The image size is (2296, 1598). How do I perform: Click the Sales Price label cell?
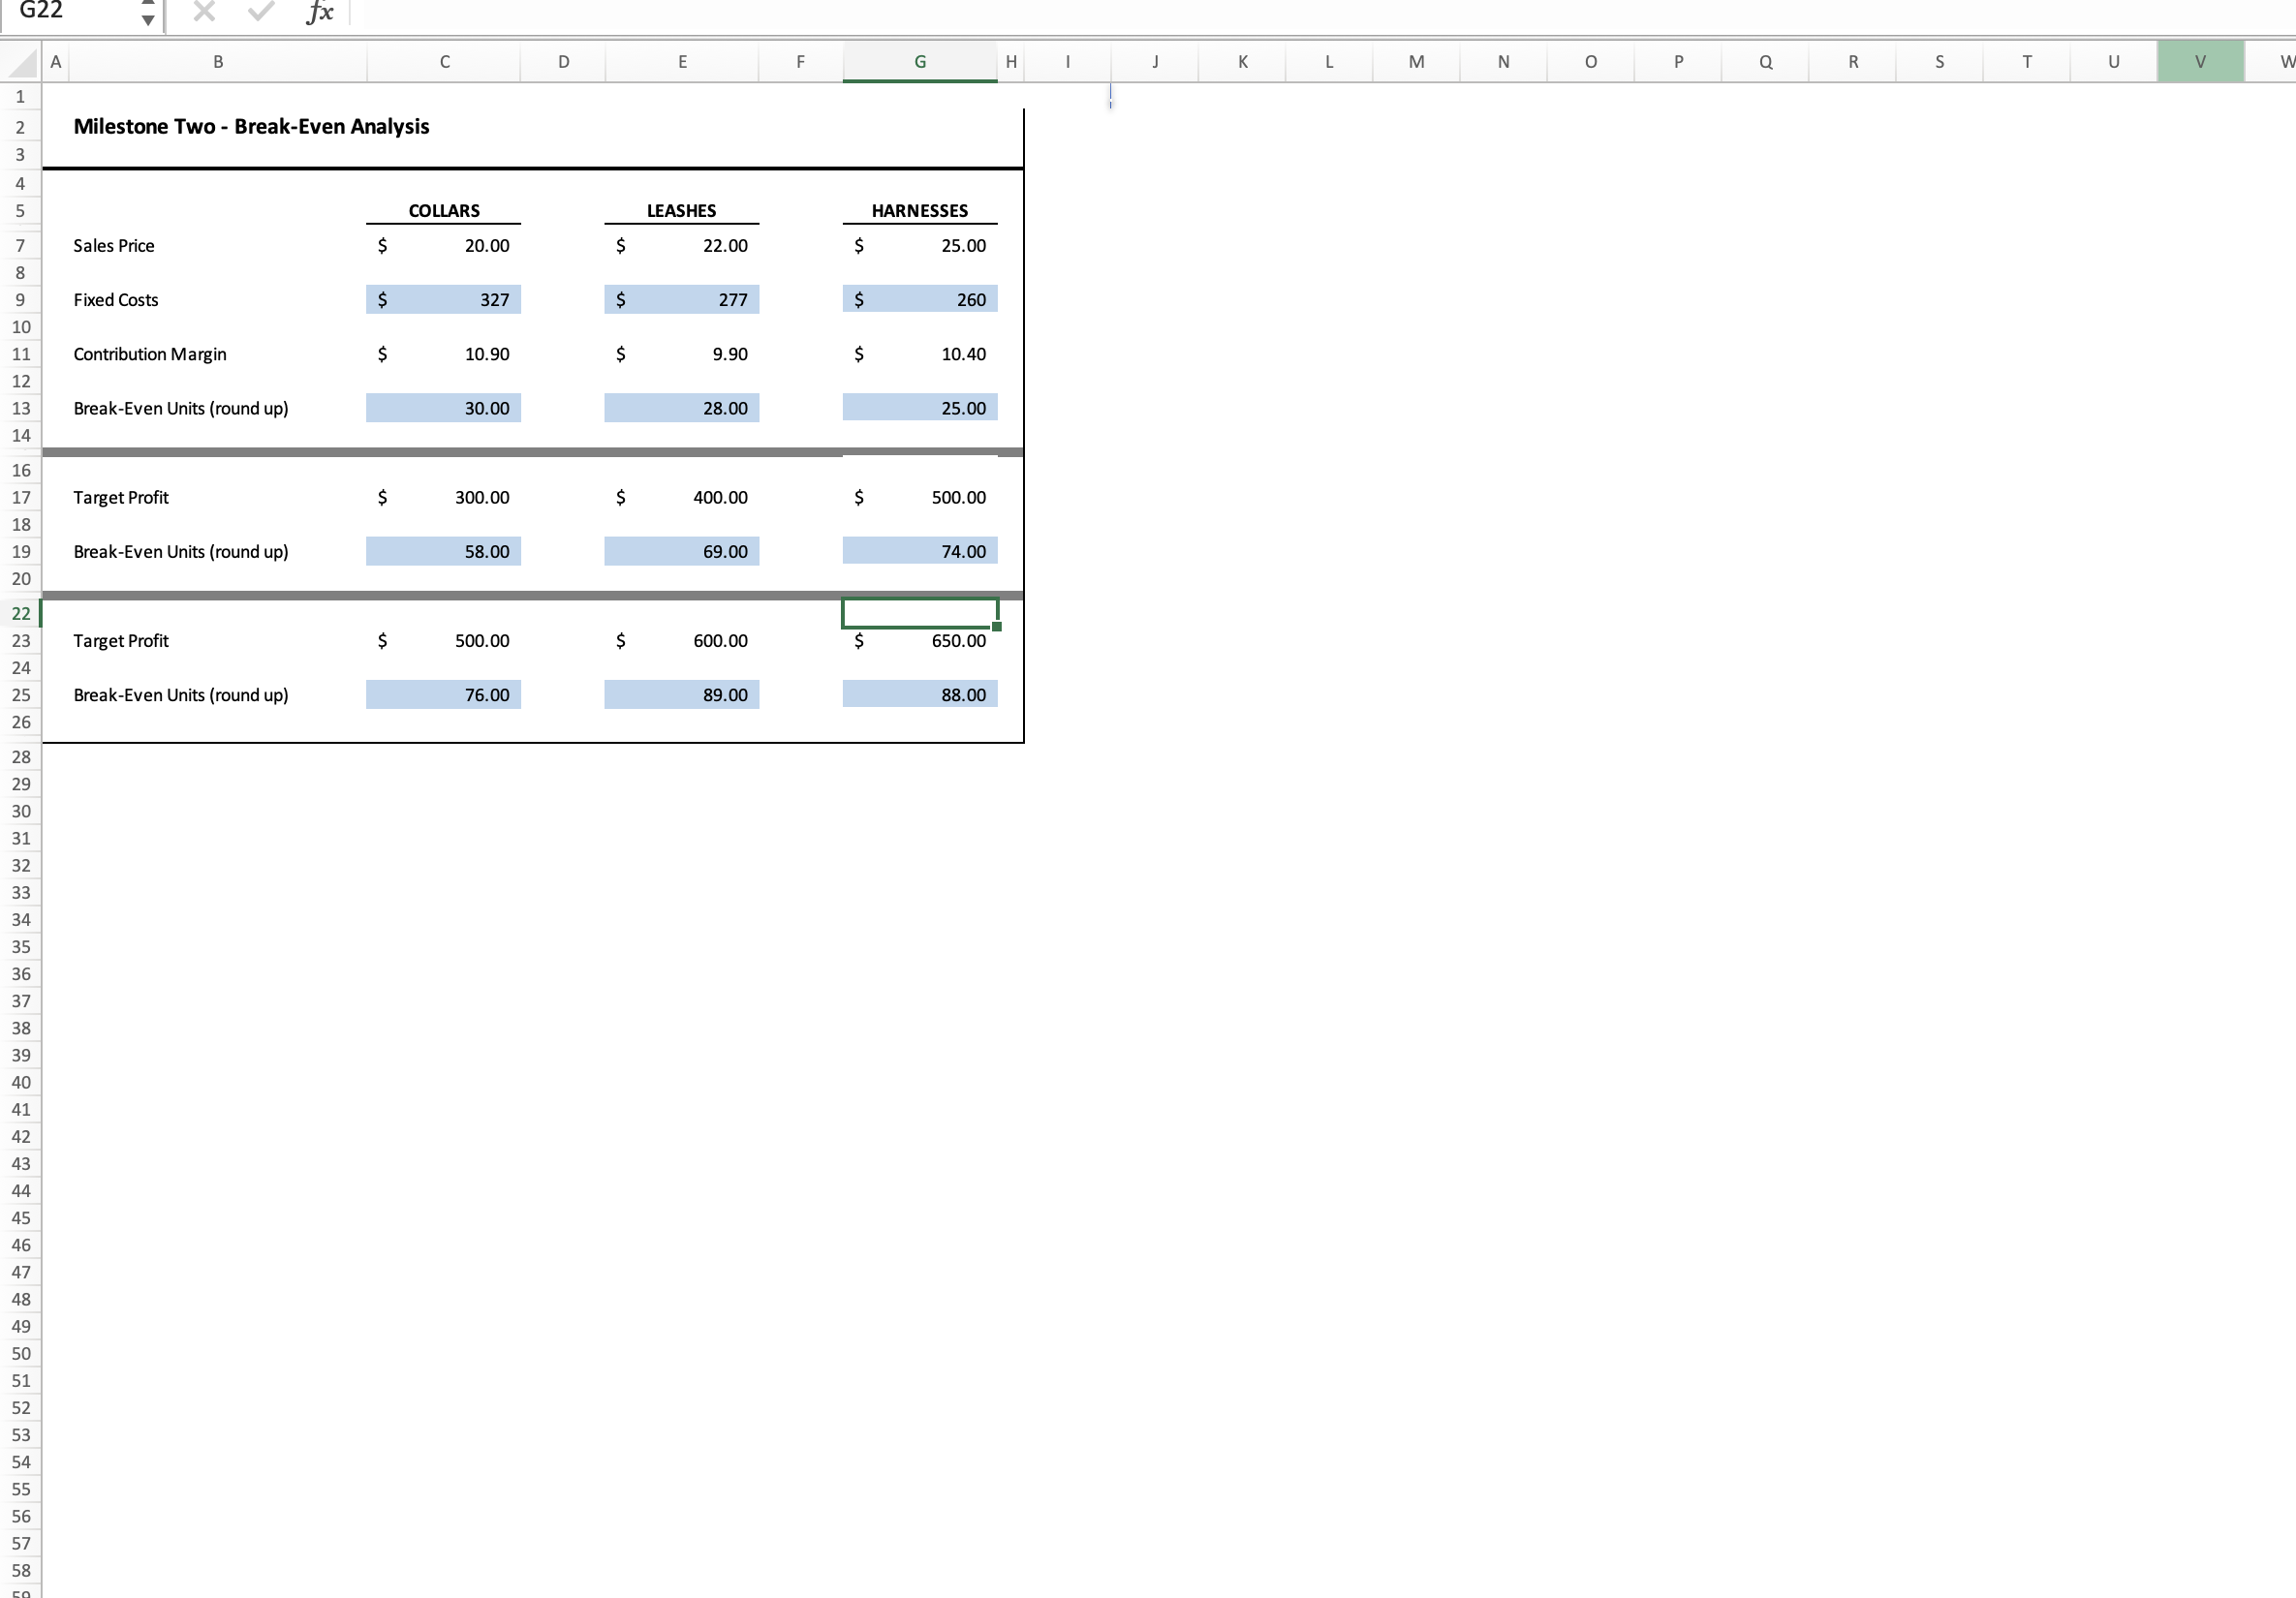(114, 245)
